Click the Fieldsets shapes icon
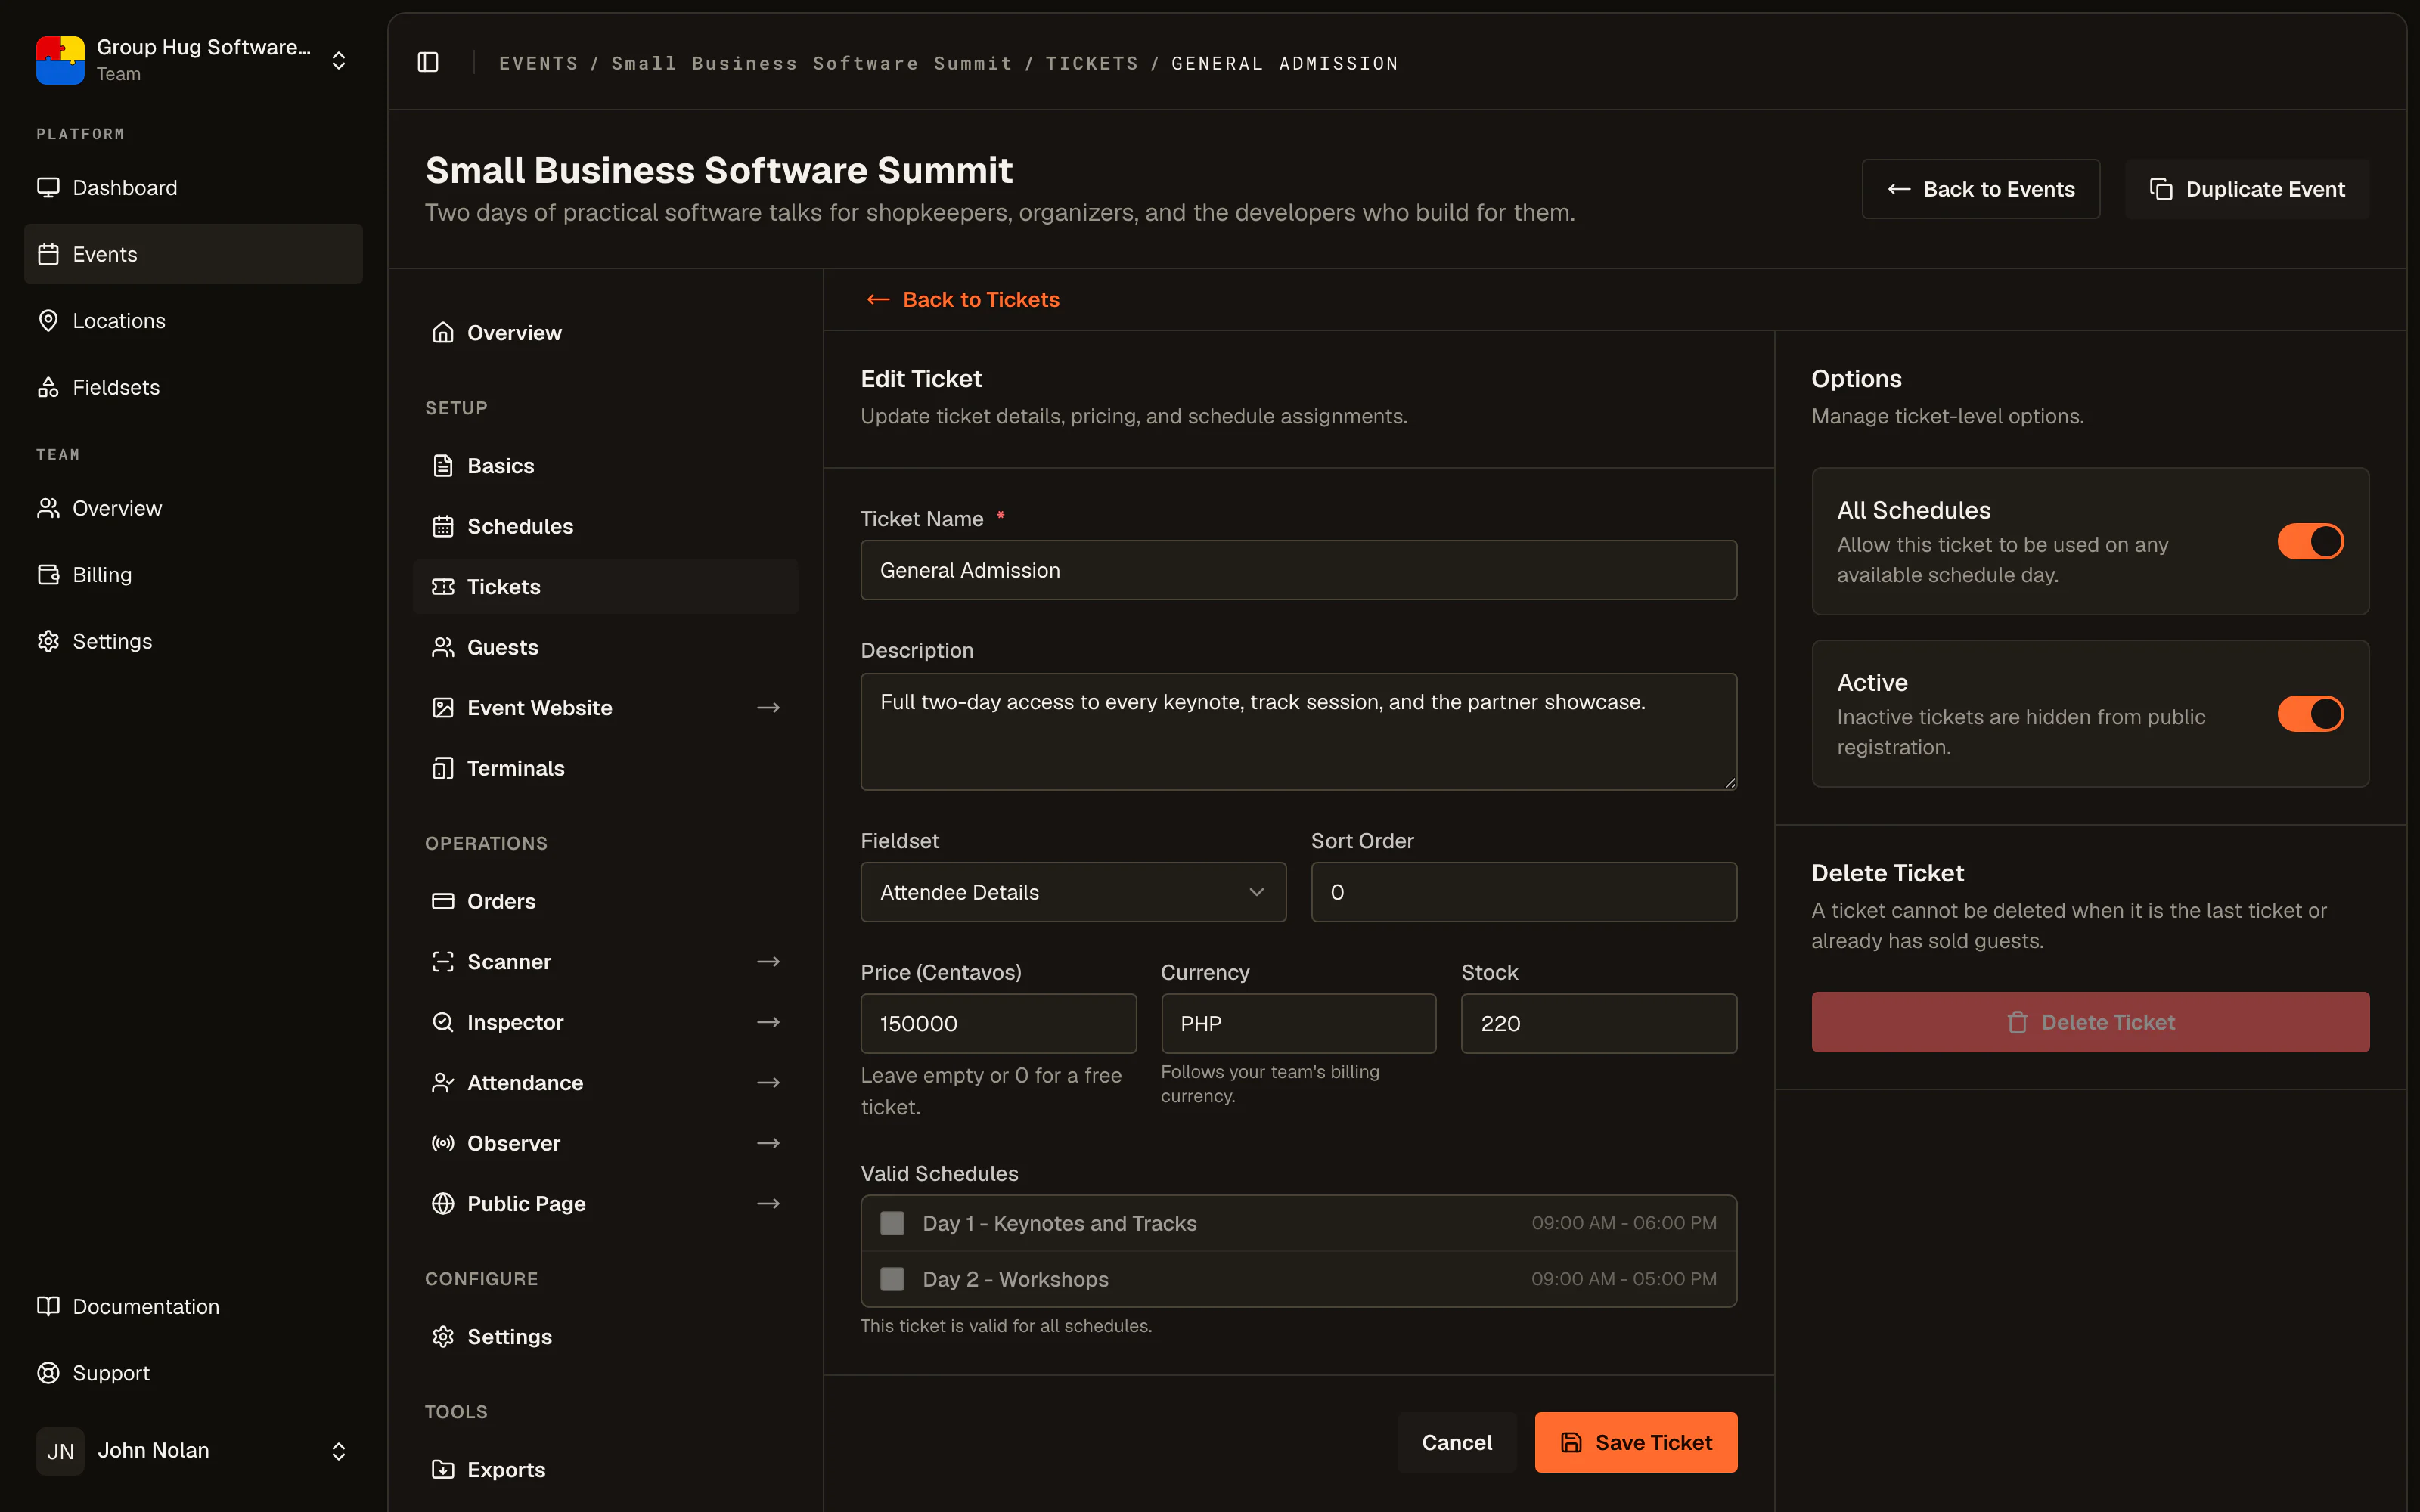2420x1512 pixels. [x=48, y=387]
